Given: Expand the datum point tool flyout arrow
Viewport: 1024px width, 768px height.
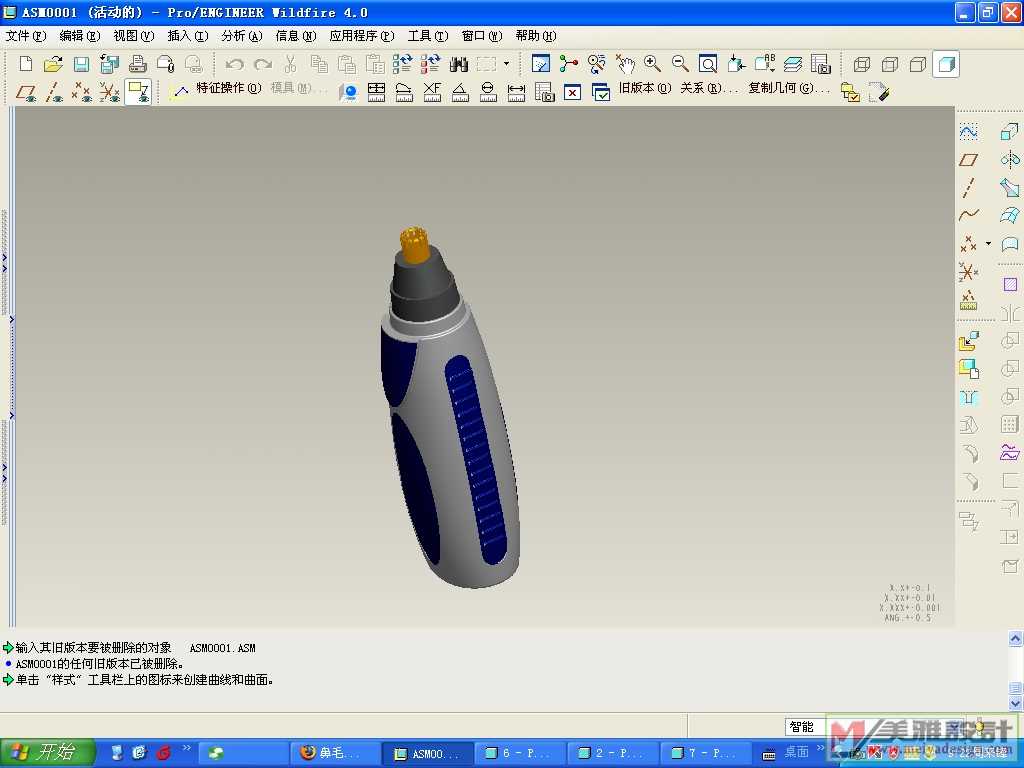Looking at the screenshot, I should (988, 243).
